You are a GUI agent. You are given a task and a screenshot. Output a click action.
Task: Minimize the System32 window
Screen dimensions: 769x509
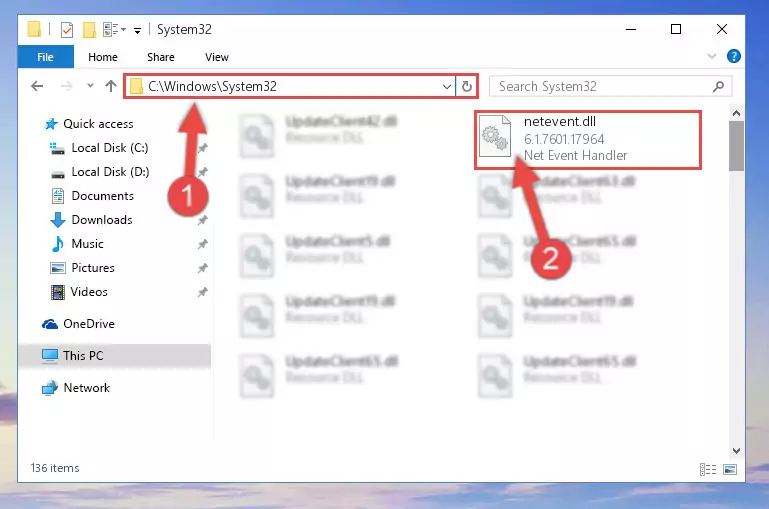(631, 29)
